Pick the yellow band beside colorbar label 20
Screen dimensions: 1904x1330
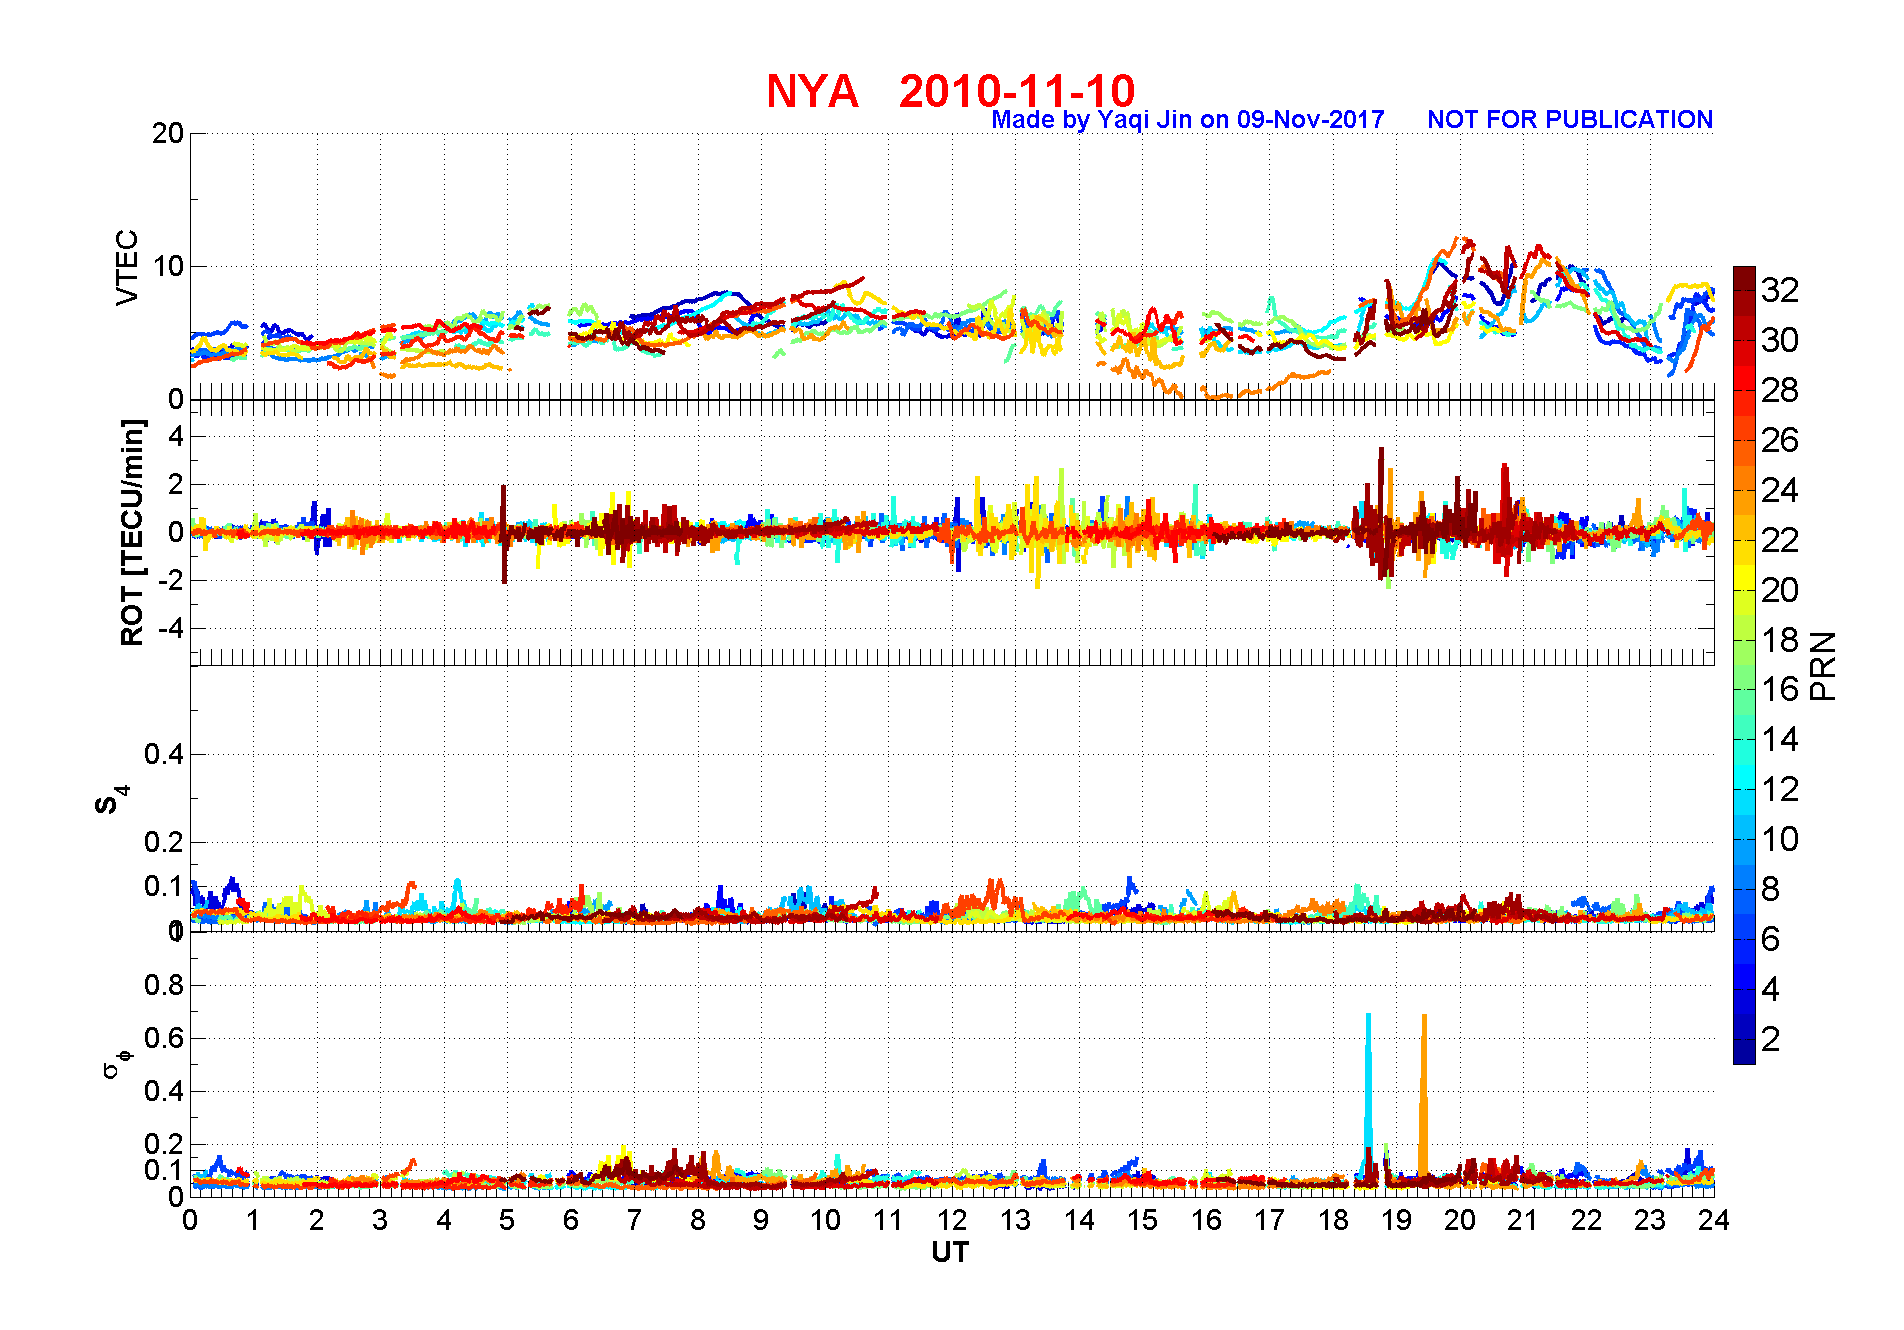[1744, 579]
